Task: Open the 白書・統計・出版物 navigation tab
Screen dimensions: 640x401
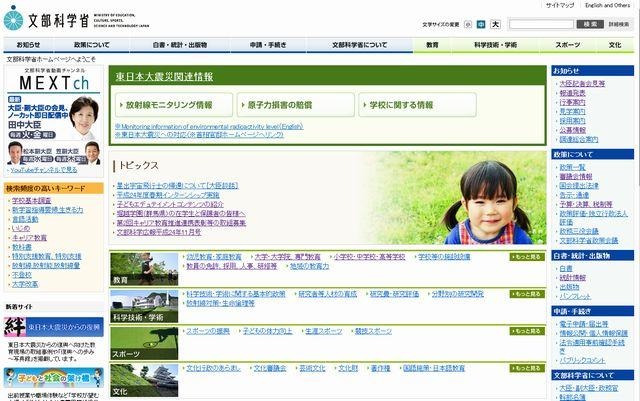Action: (180, 45)
